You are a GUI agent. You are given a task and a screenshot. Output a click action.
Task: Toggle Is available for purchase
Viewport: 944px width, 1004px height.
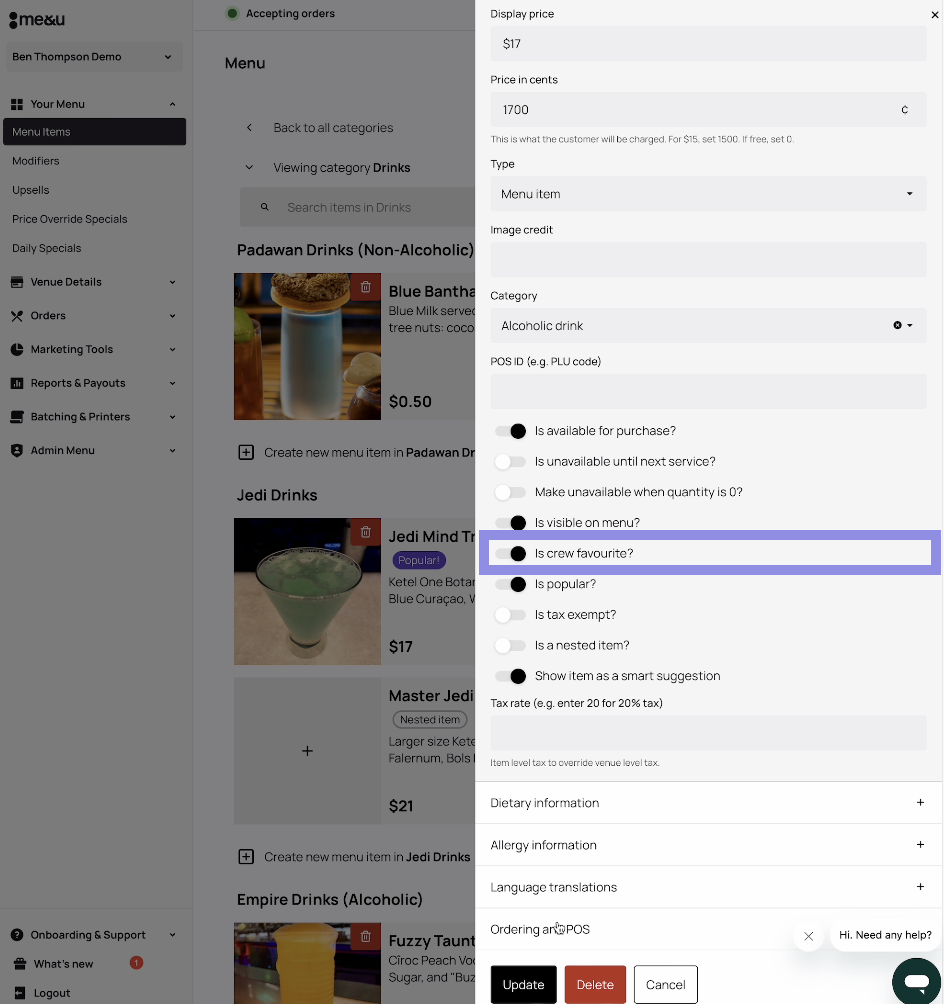coord(510,431)
